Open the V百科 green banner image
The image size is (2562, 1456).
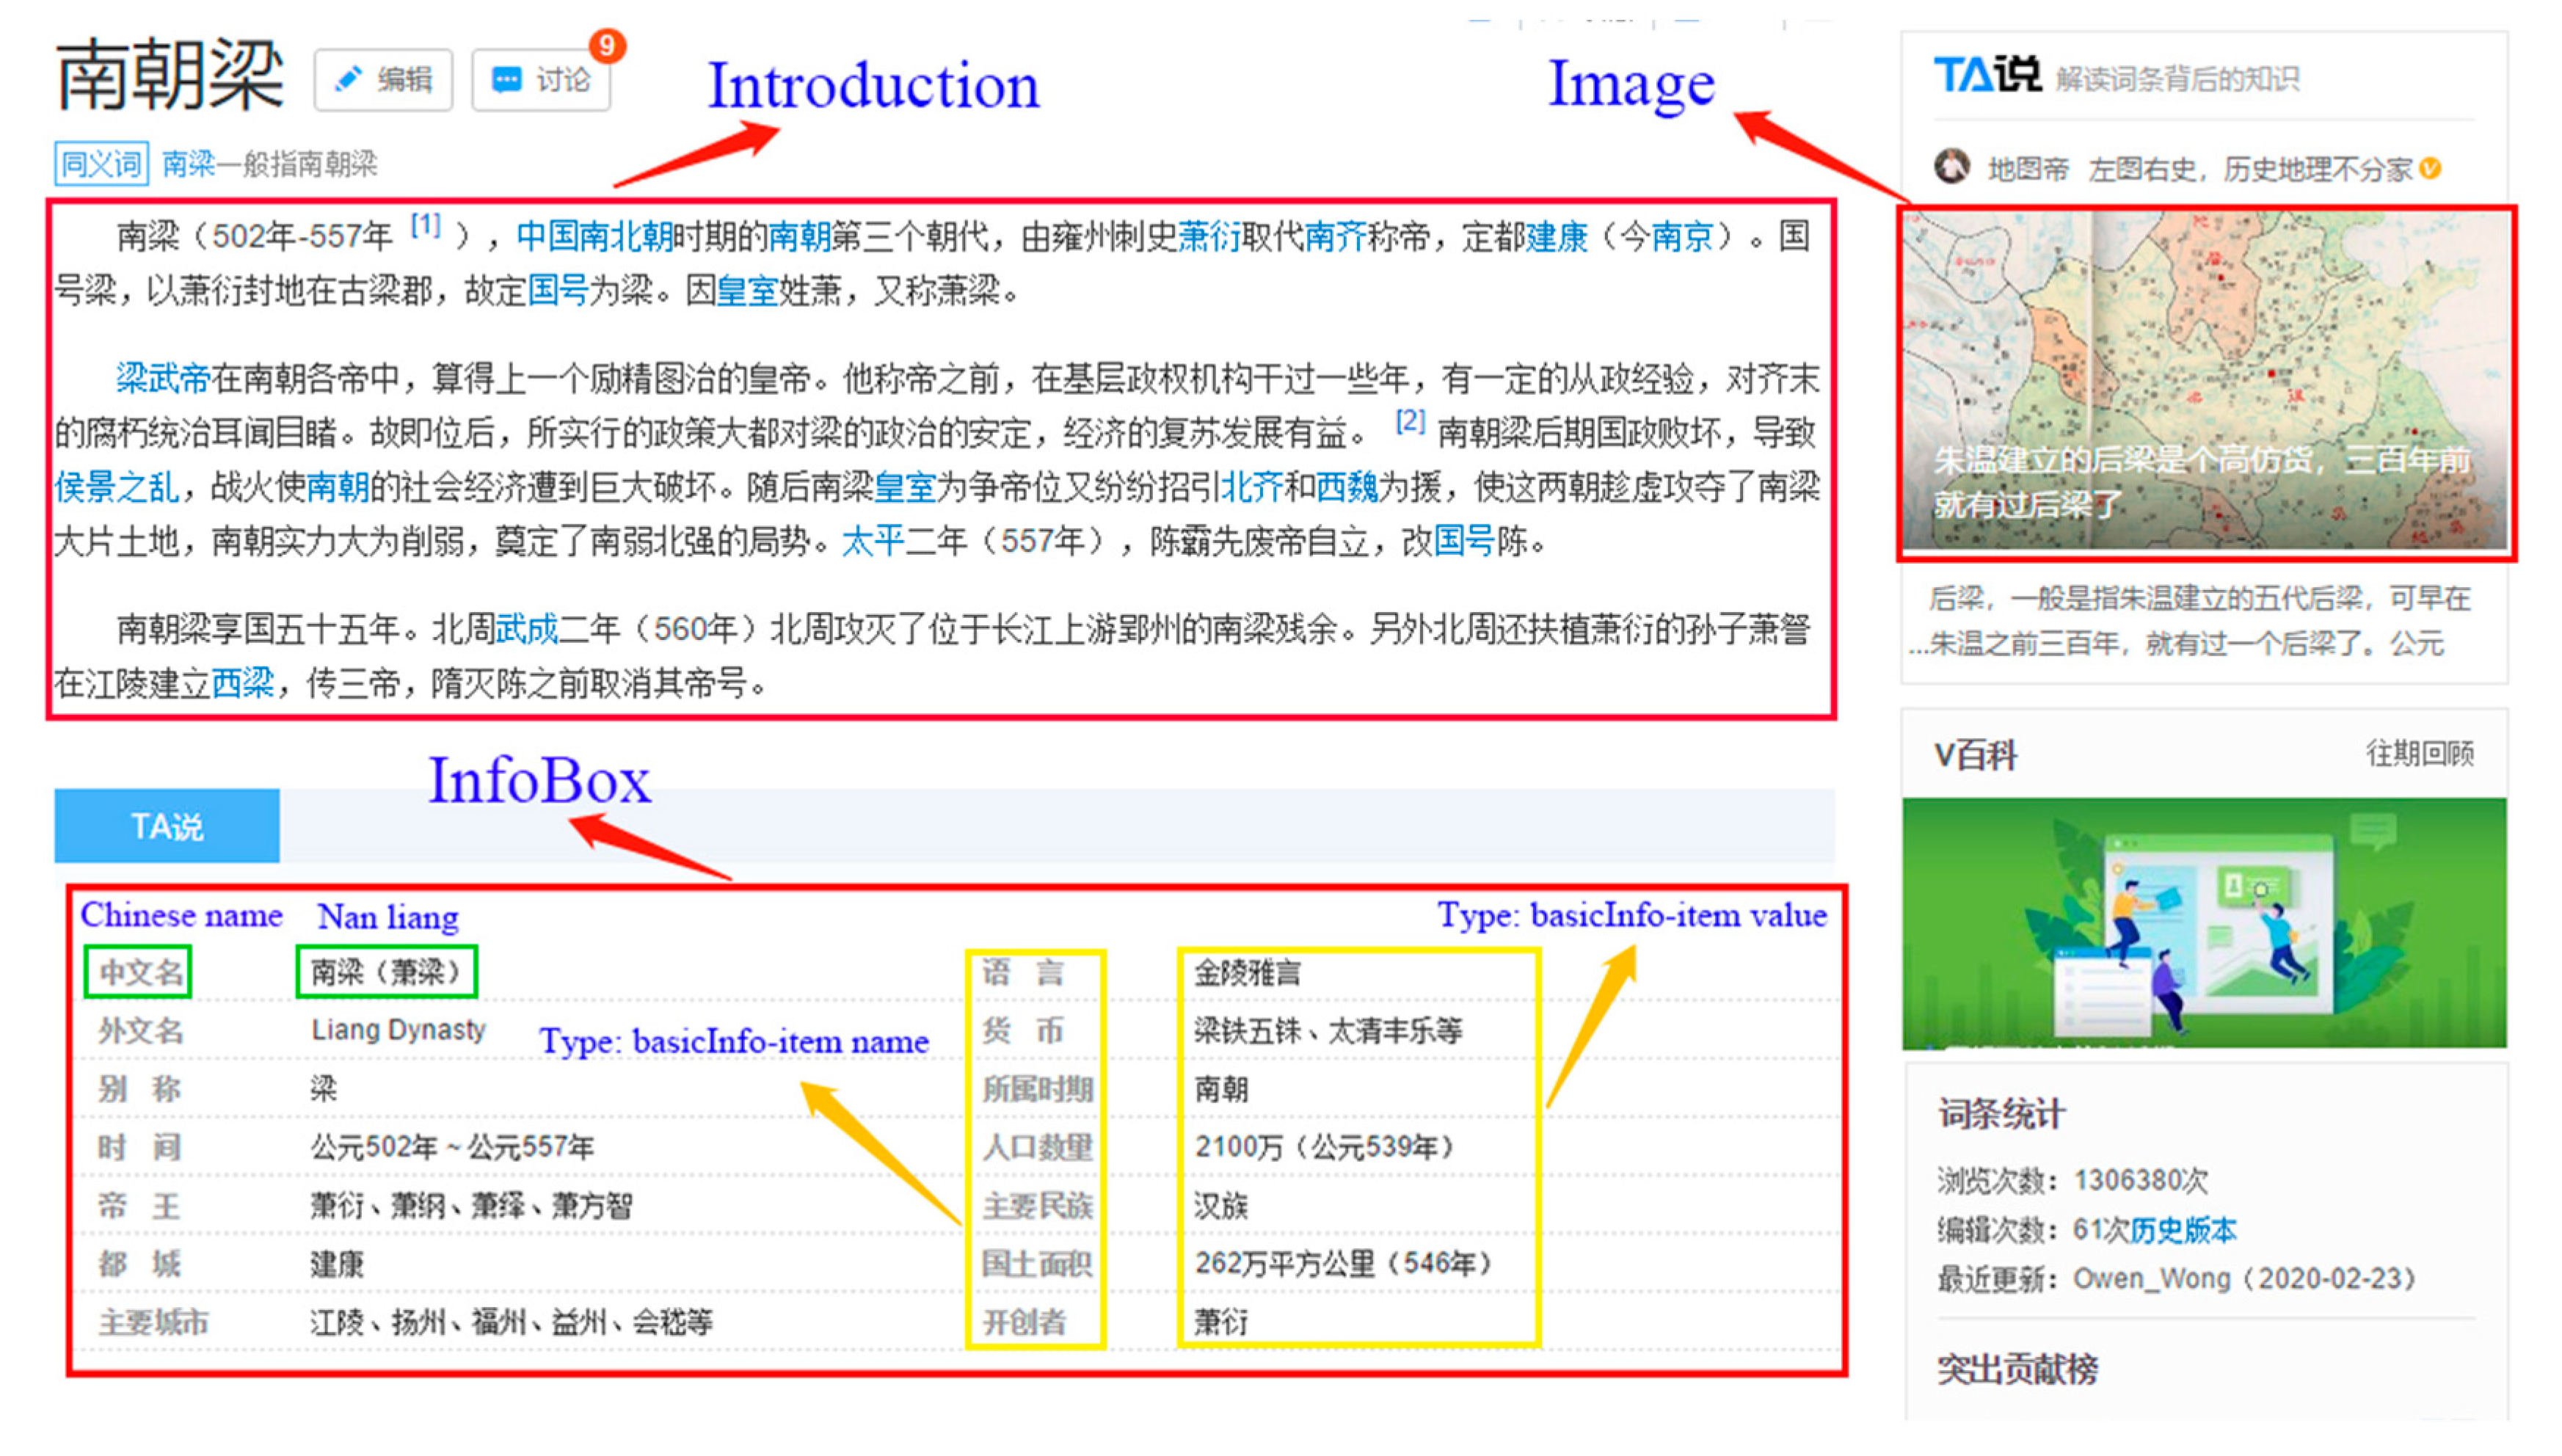pyautogui.click(x=2204, y=923)
